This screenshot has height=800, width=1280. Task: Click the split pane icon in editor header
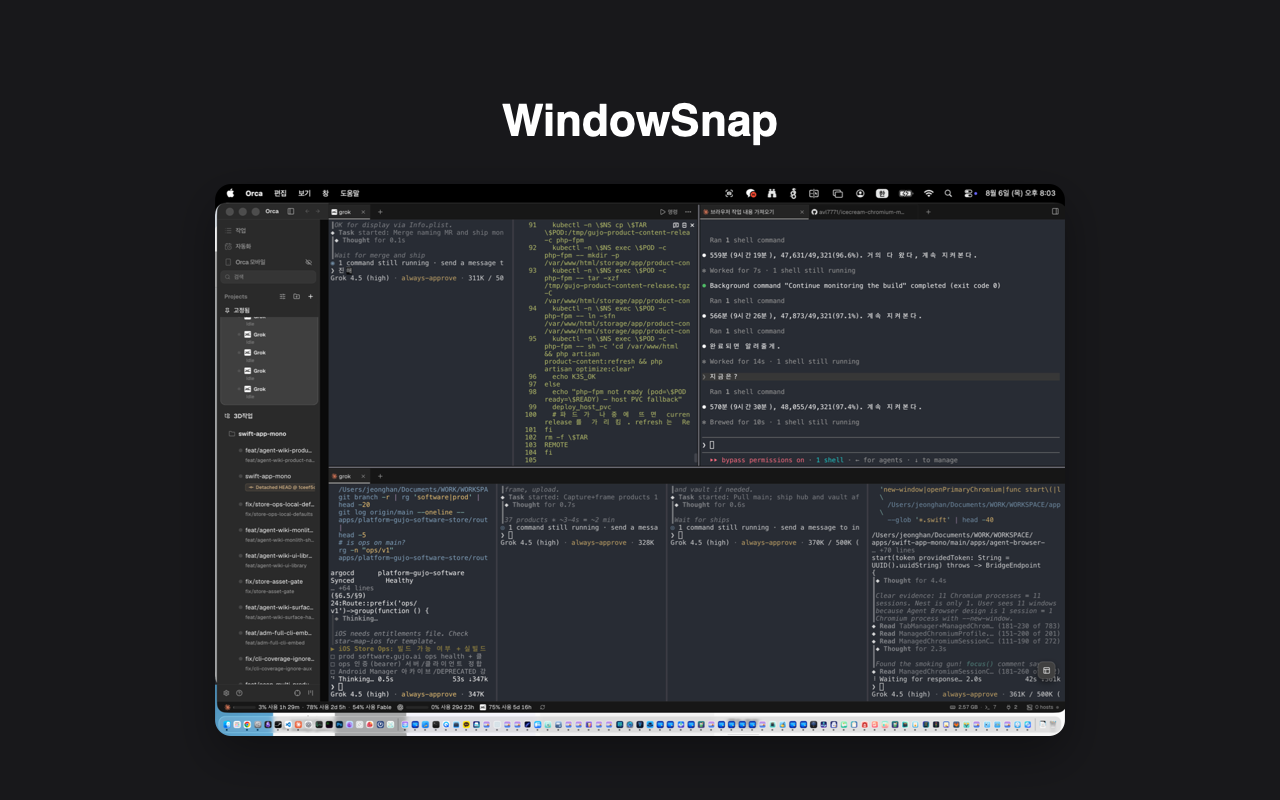pyautogui.click(x=675, y=225)
